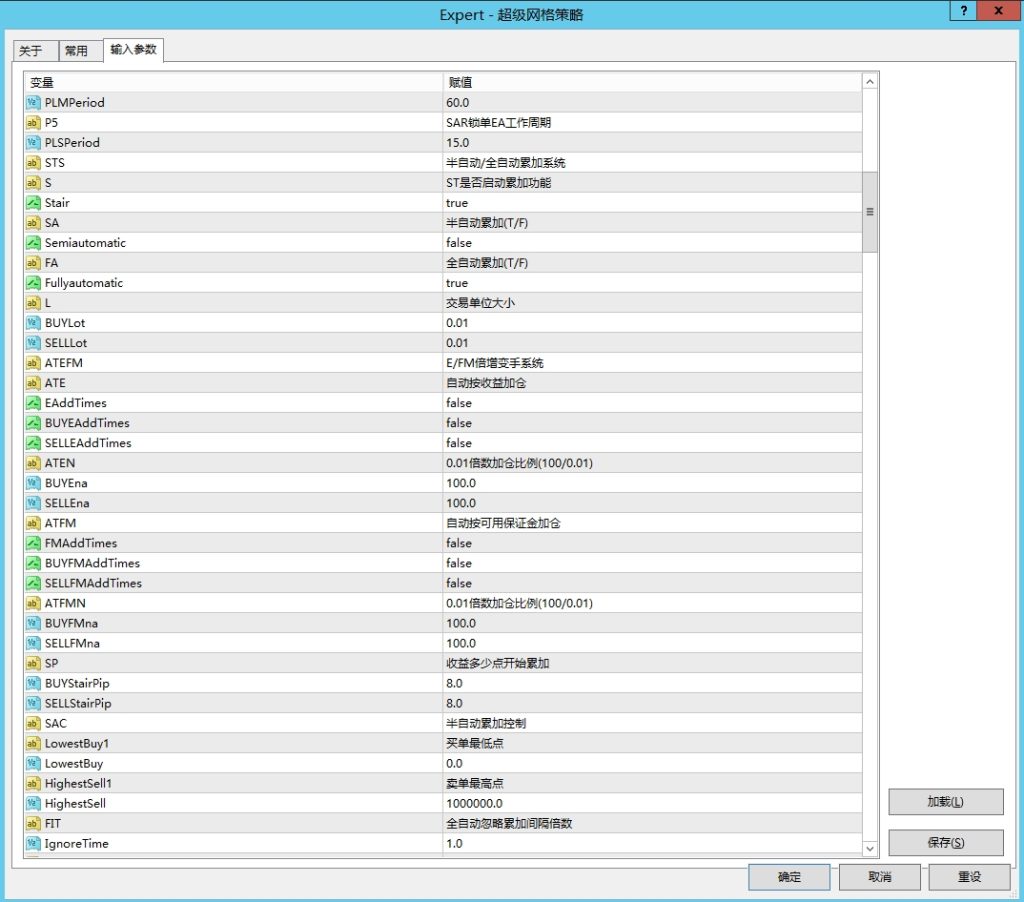Switch to the 关于 tab
The height and width of the screenshot is (902, 1024).
[x=30, y=51]
